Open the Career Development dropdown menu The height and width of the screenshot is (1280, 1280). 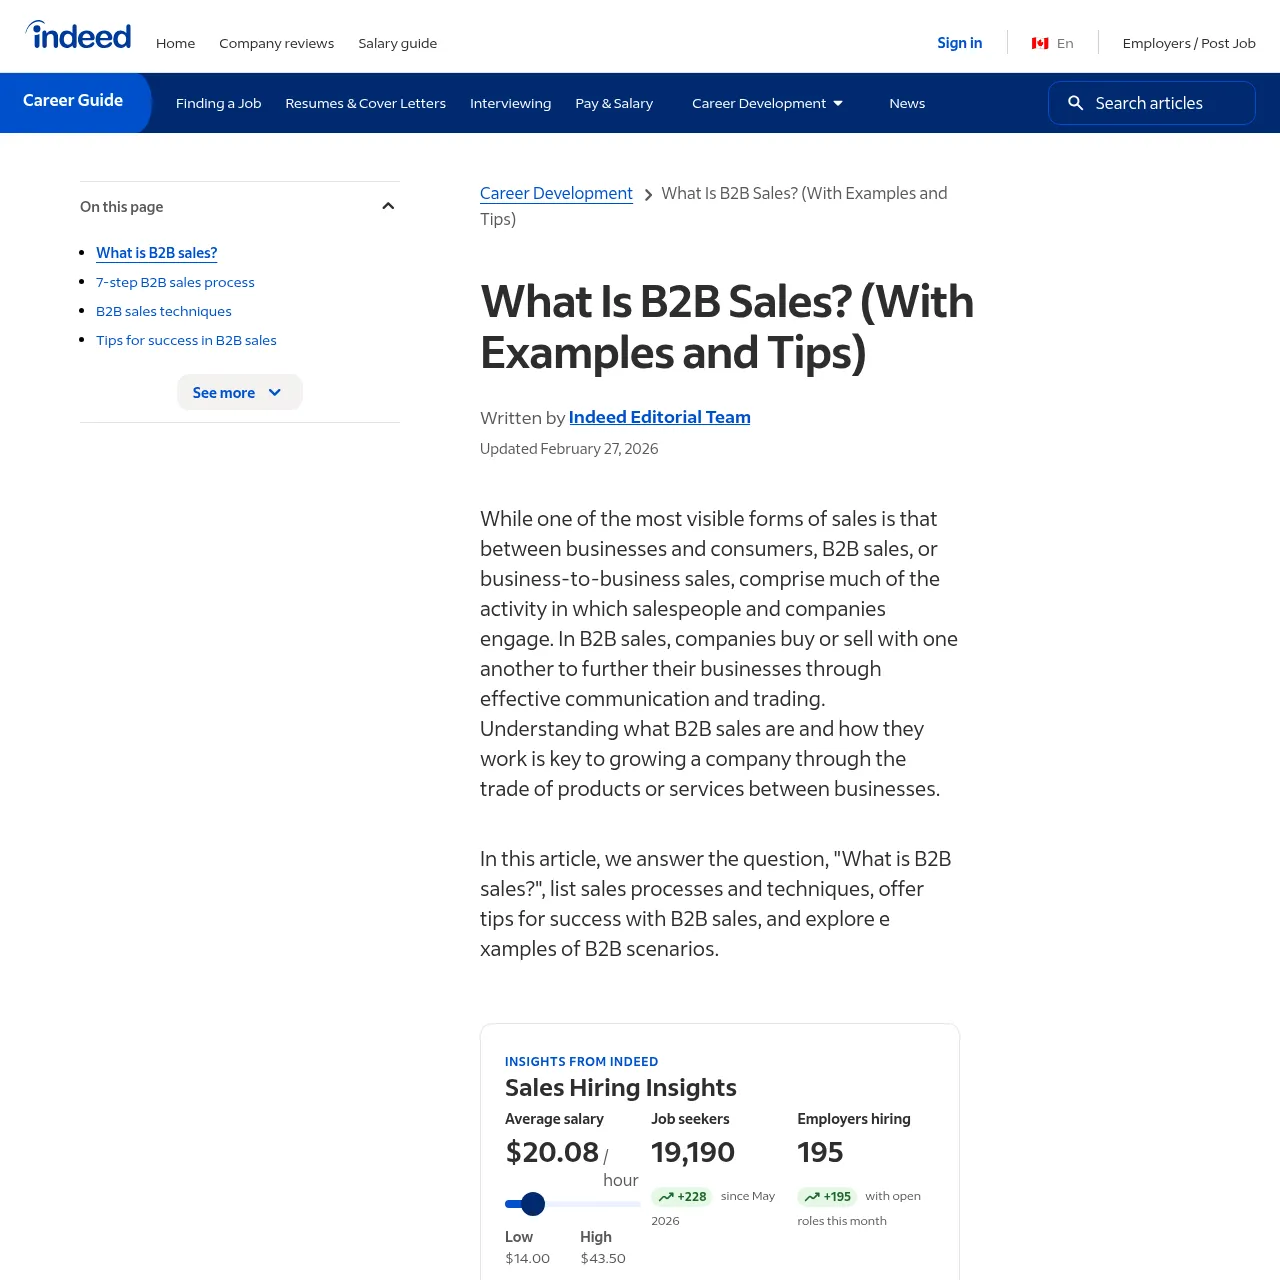click(x=767, y=103)
